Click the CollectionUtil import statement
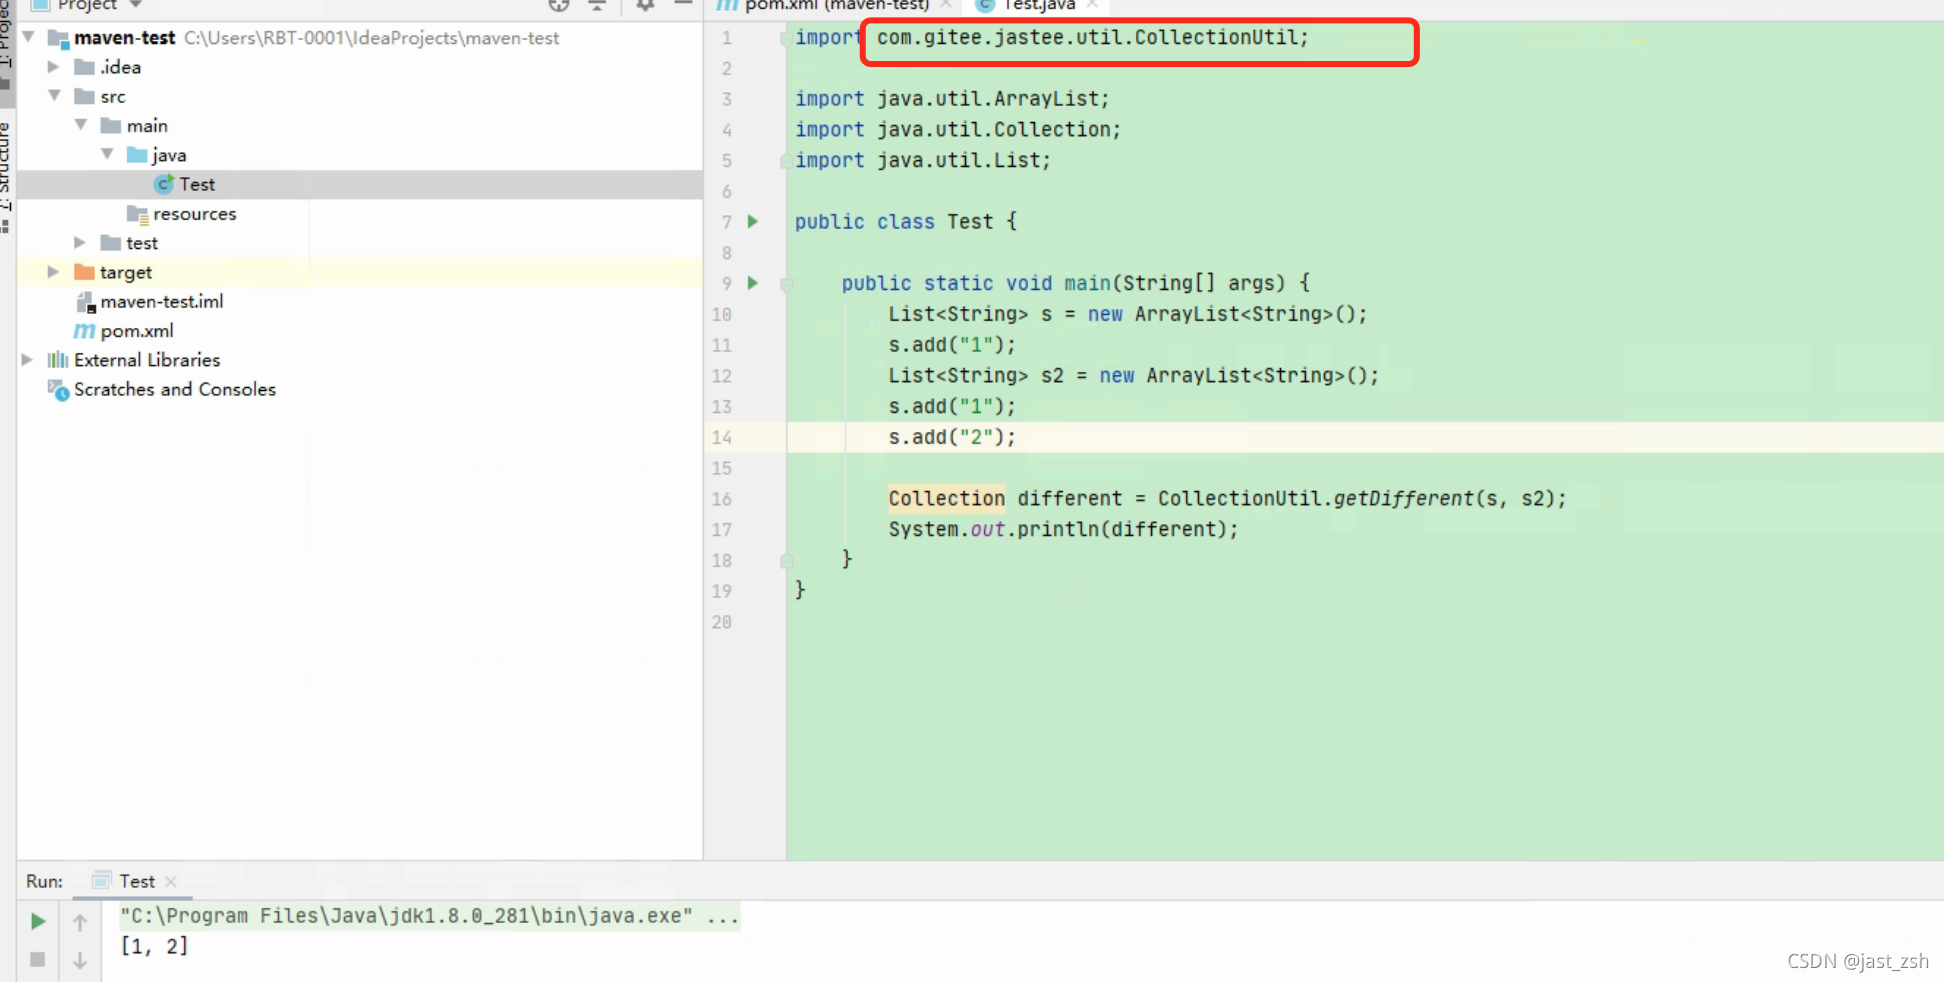This screenshot has height=982, width=1944. (x=1052, y=38)
